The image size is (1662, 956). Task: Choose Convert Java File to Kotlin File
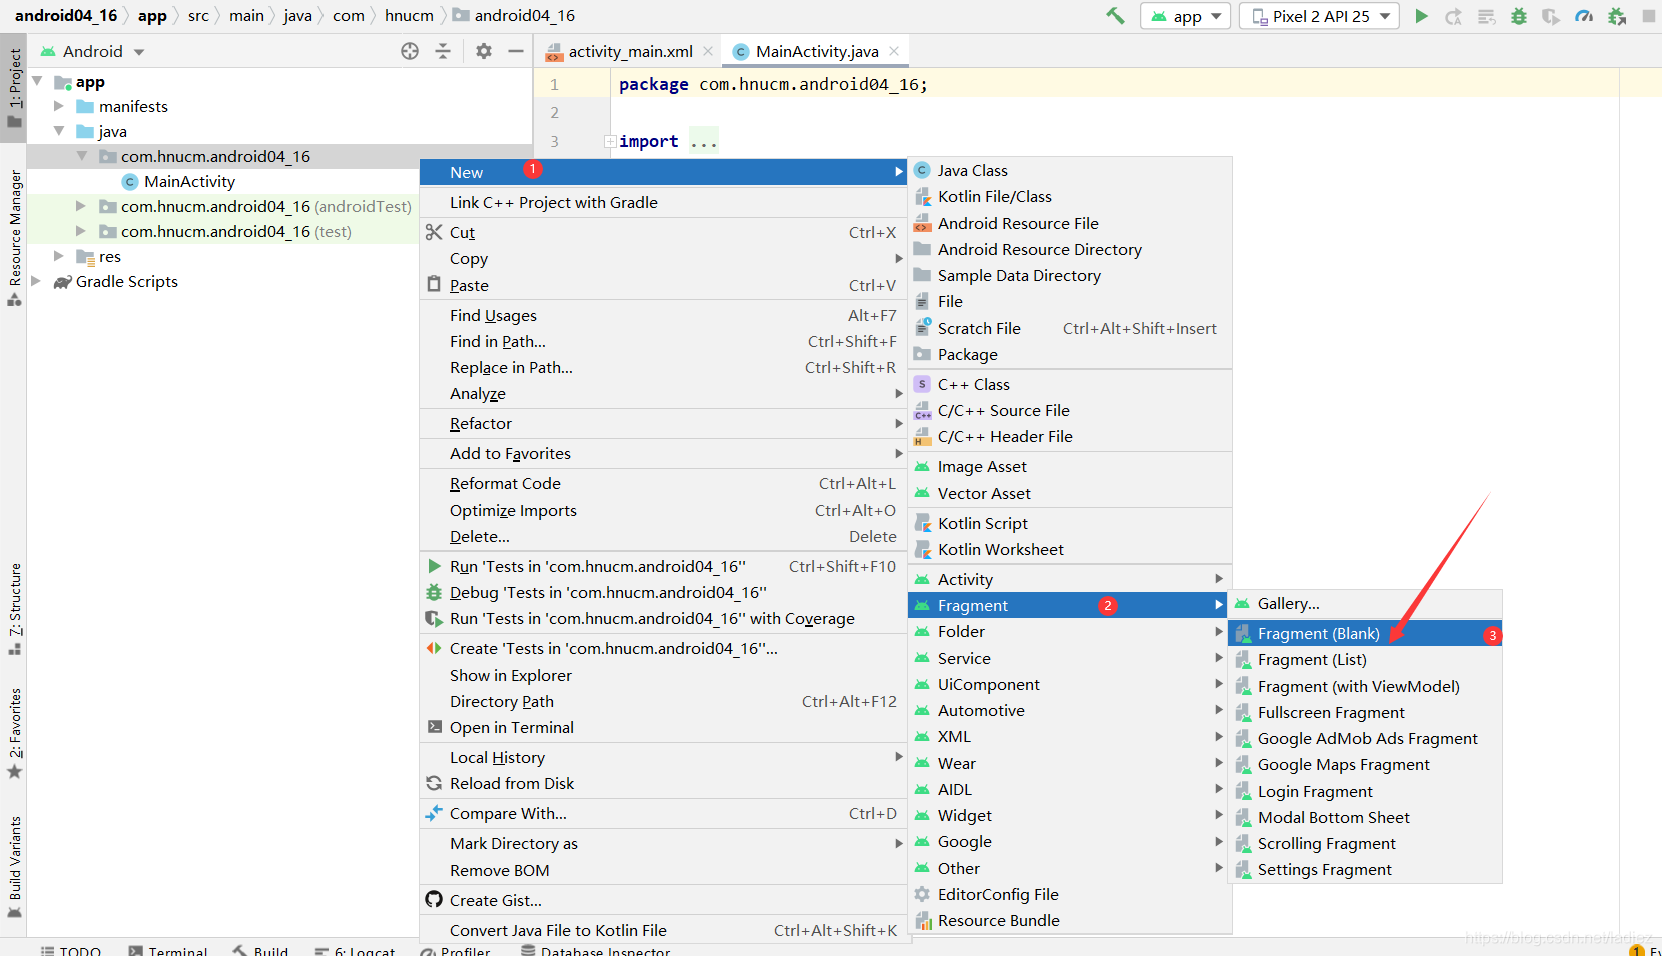(663, 930)
